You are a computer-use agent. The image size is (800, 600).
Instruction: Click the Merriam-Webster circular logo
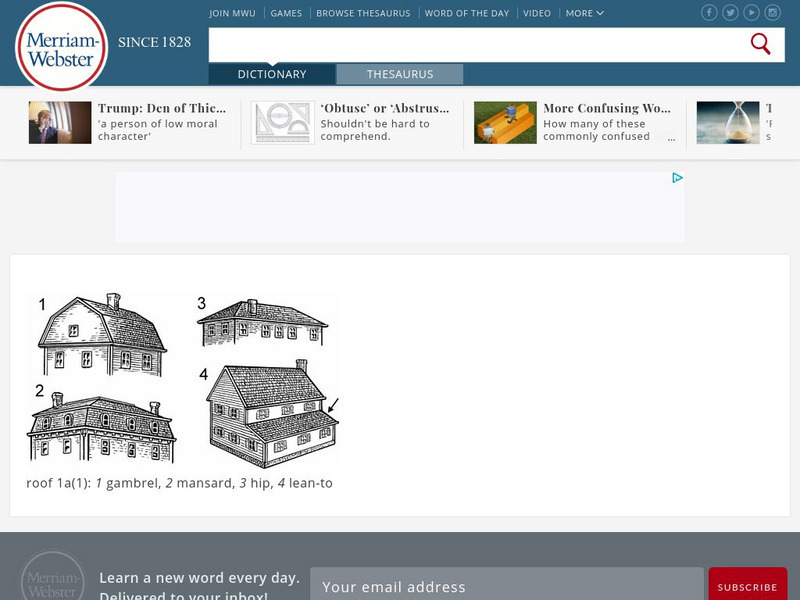pyautogui.click(x=62, y=50)
